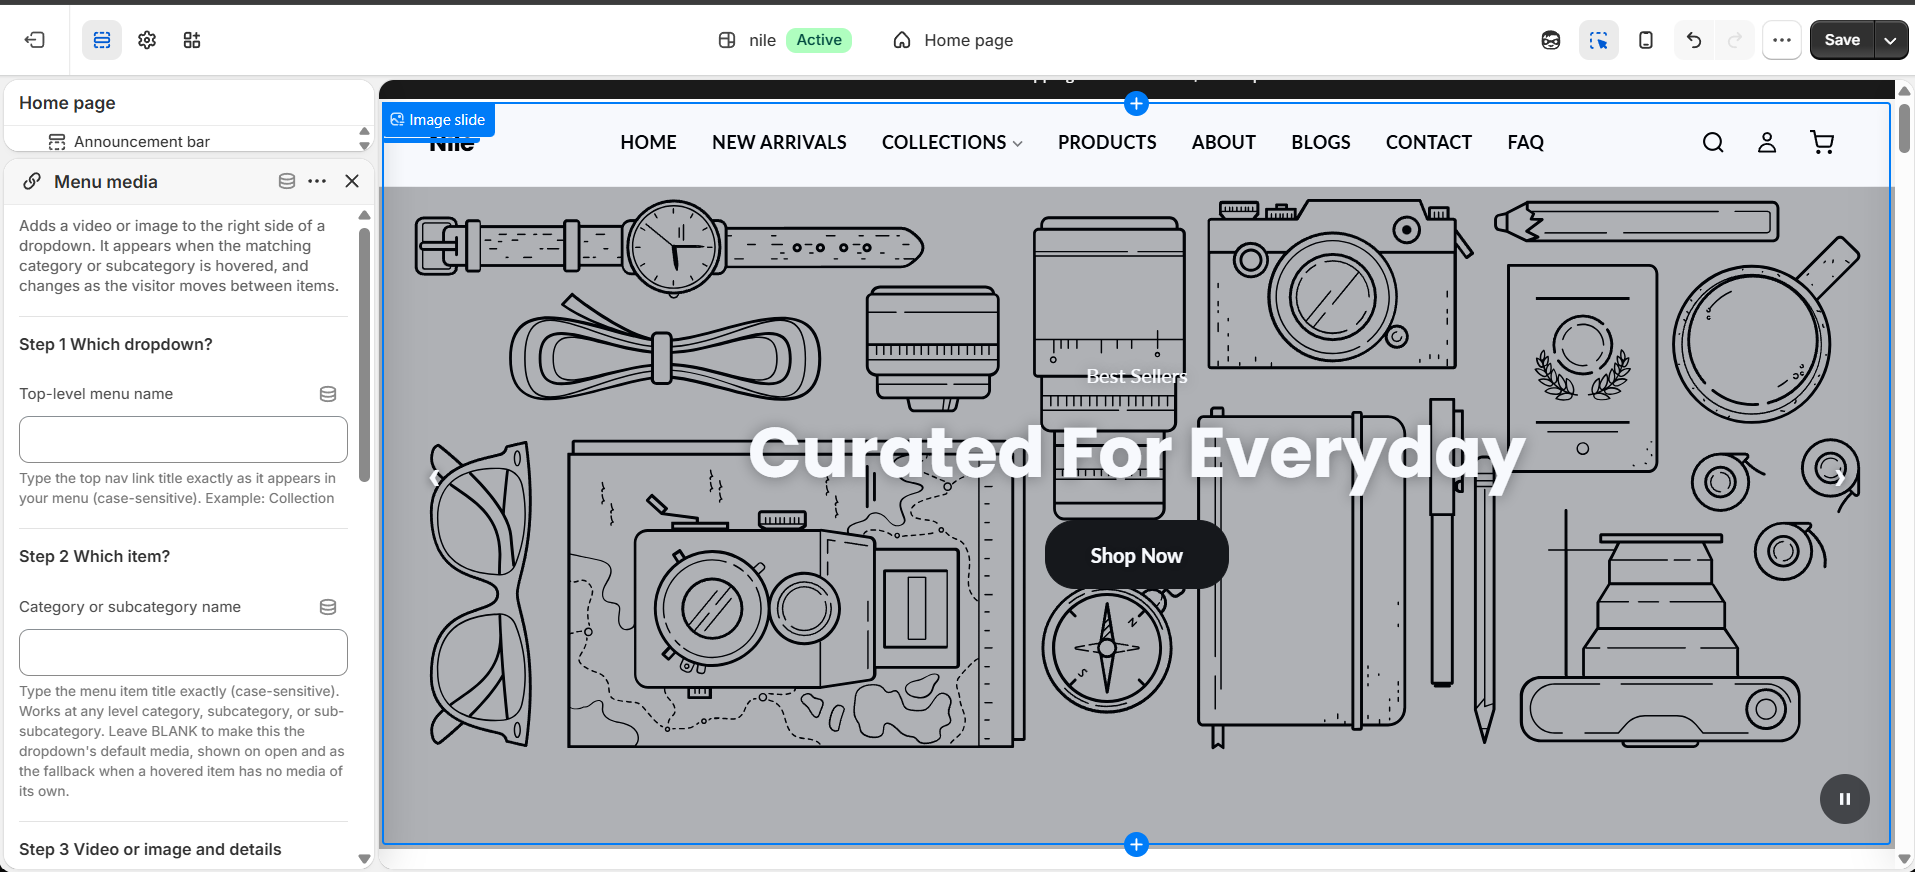Click Step 2 Which item? heading
The width and height of the screenshot is (1915, 872).
94,556
